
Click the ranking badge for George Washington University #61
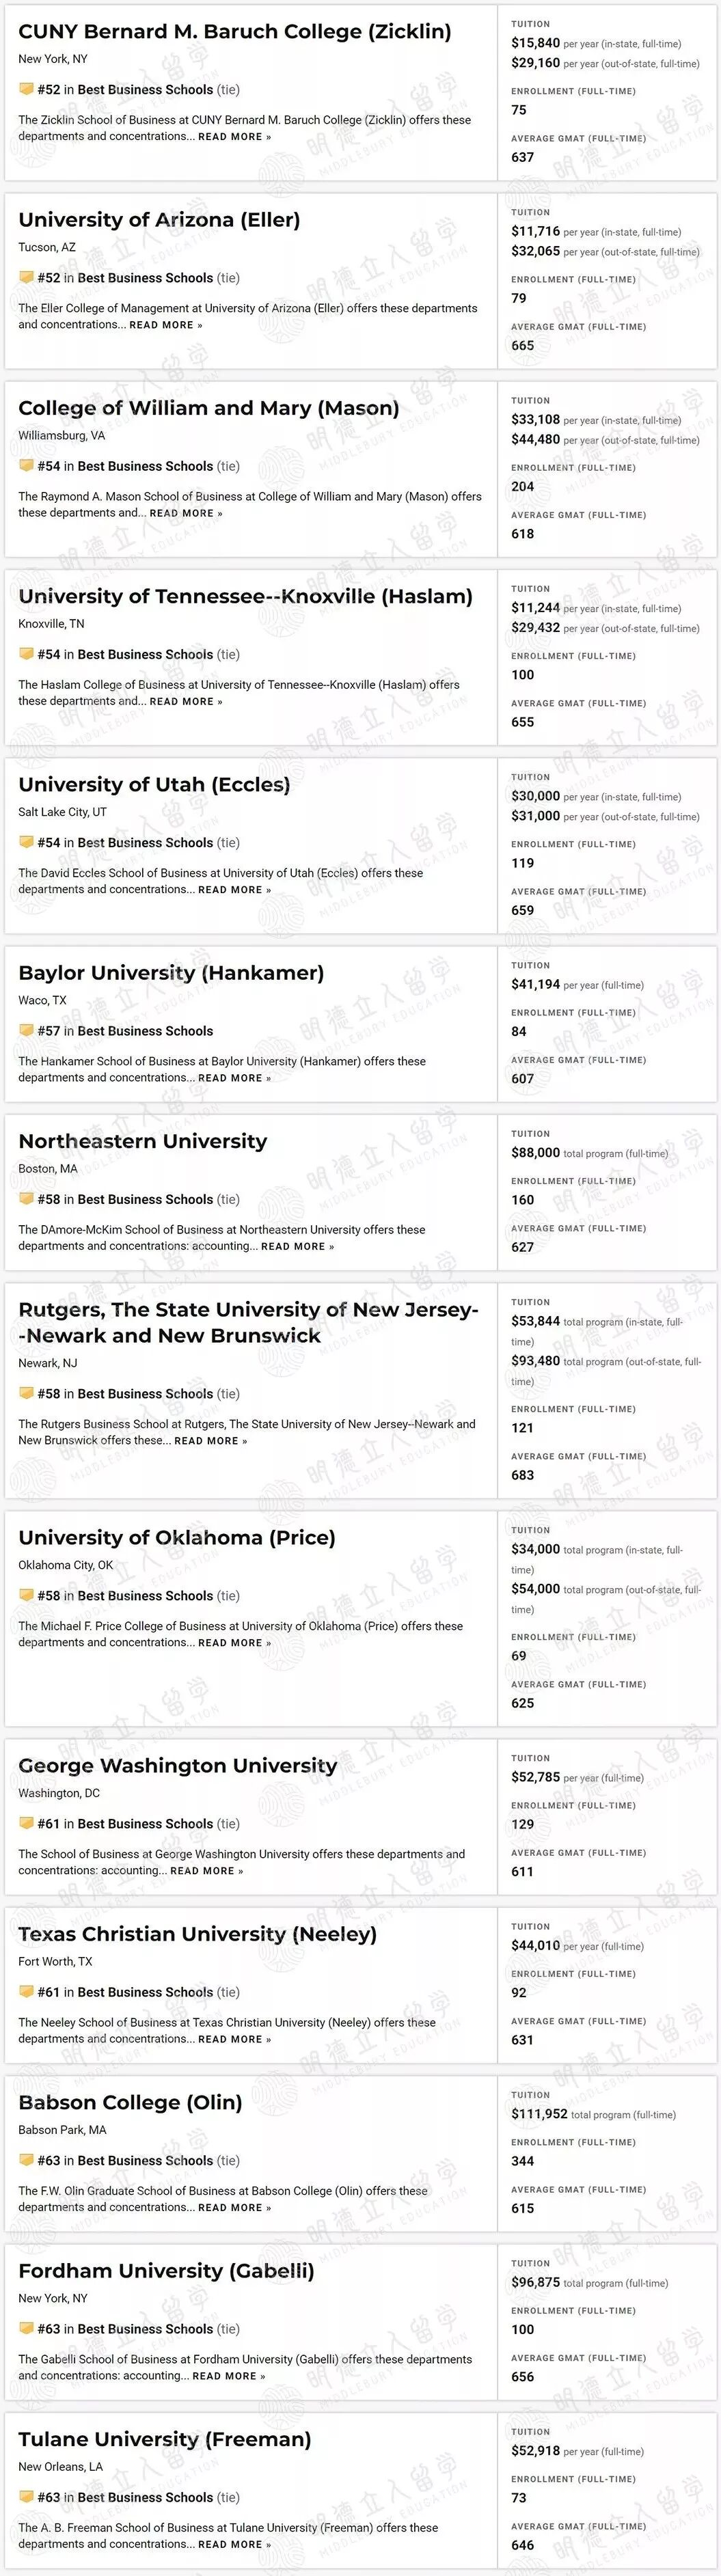click(26, 1823)
